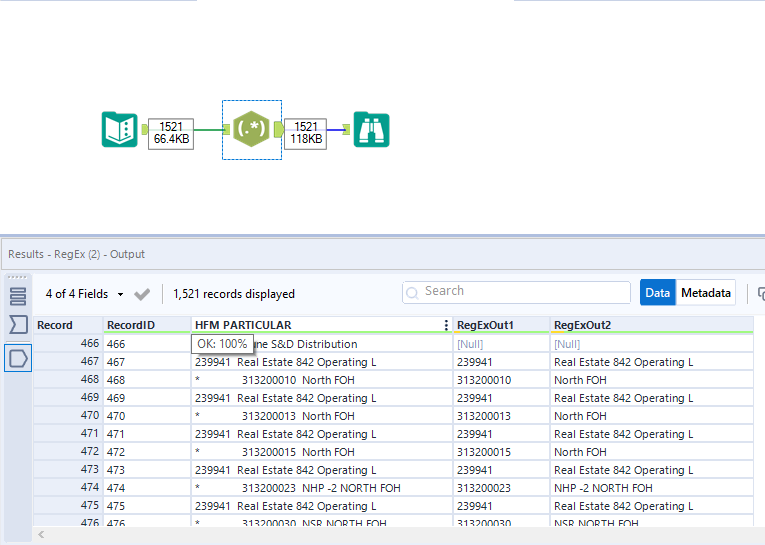Click the RegEx tool output anchor
This screenshot has width=765, height=545.
279,129
